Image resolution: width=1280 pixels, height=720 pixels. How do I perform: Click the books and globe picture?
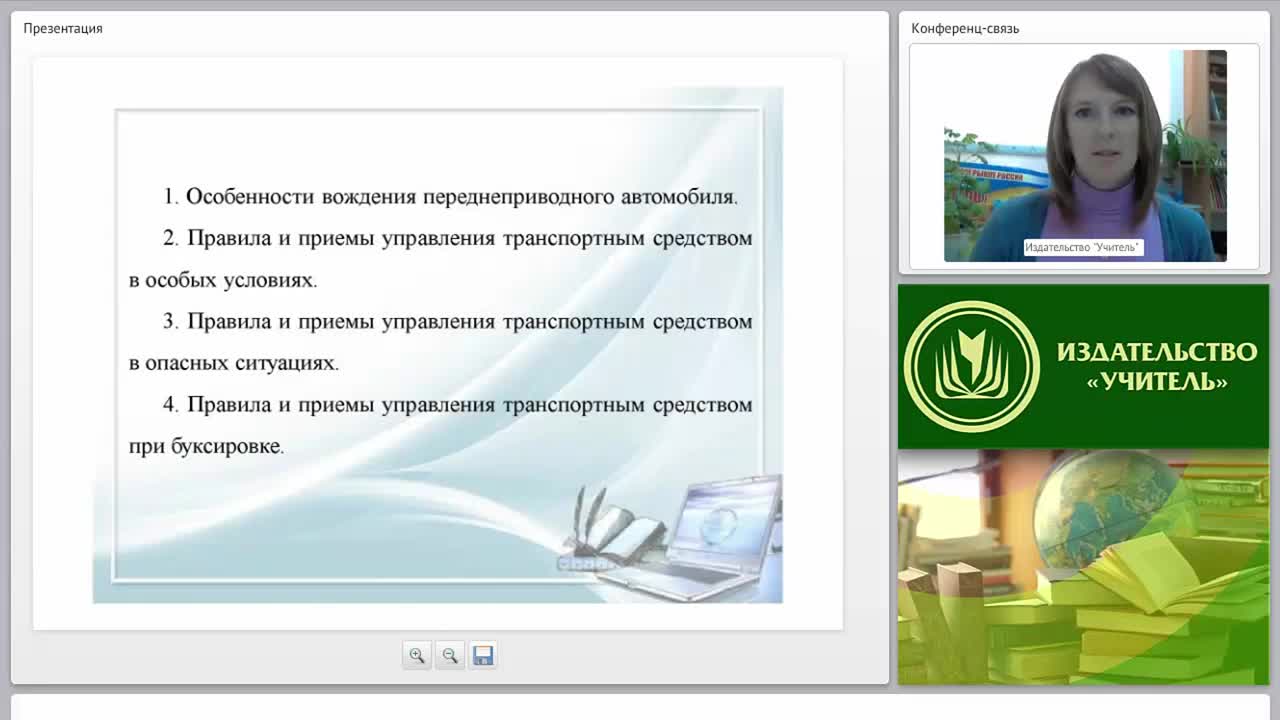click(1083, 567)
